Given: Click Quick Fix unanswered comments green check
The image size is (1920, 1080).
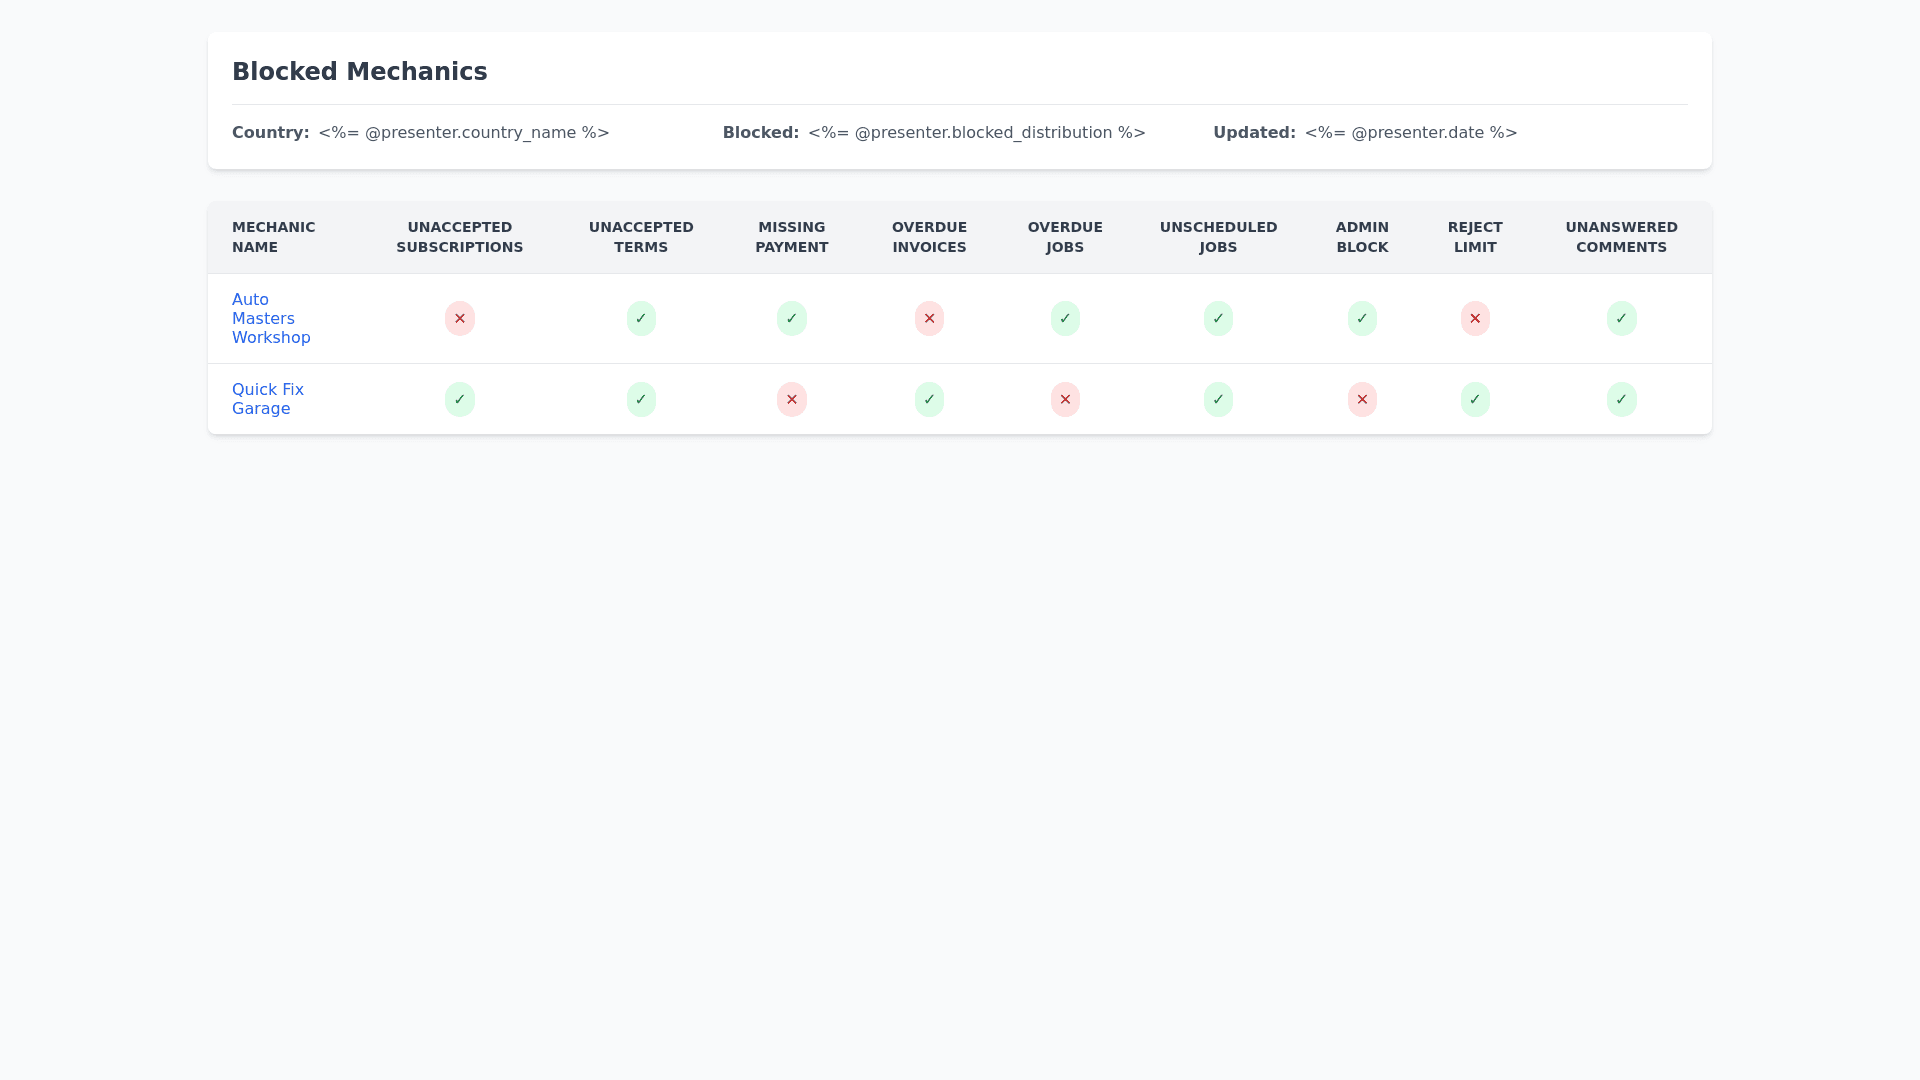Looking at the screenshot, I should pyautogui.click(x=1621, y=400).
